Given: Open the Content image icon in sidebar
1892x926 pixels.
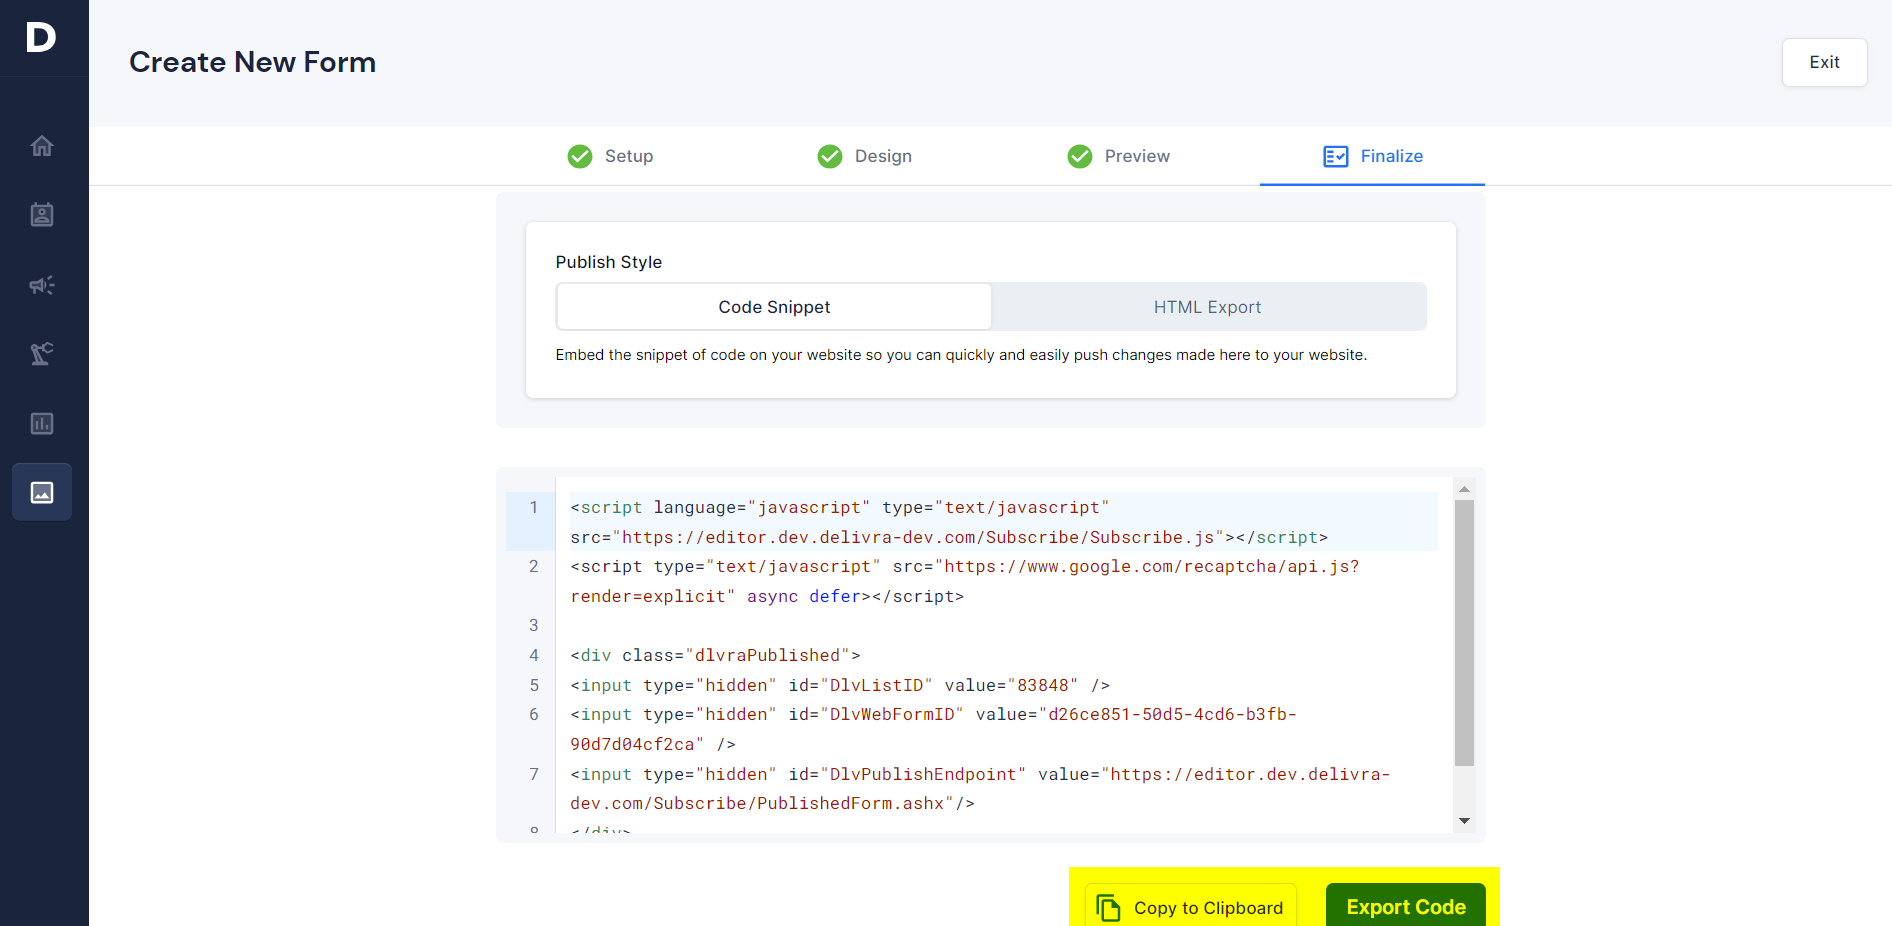Looking at the screenshot, I should [x=42, y=492].
